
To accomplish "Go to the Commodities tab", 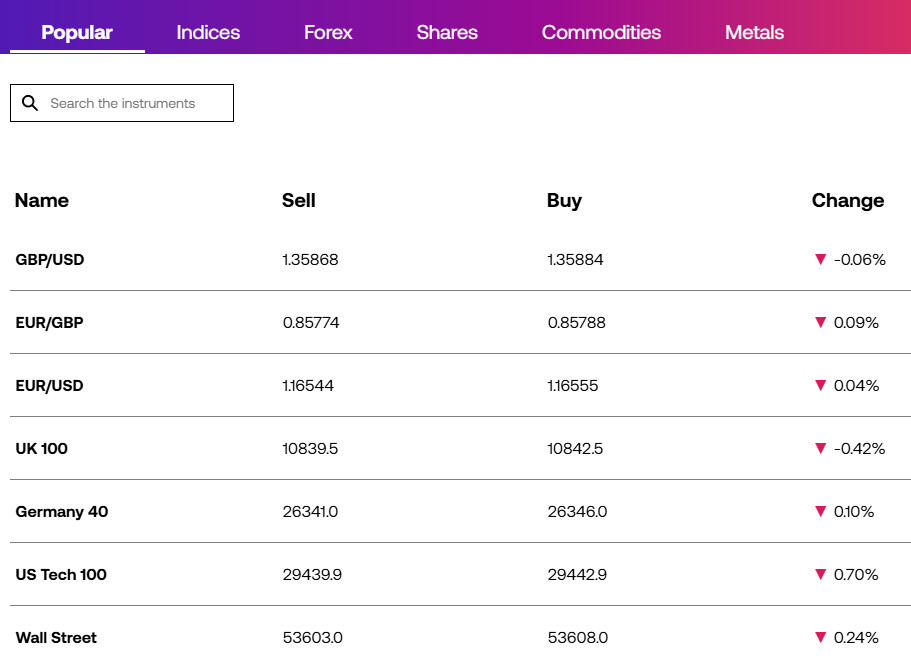I will click(601, 33).
